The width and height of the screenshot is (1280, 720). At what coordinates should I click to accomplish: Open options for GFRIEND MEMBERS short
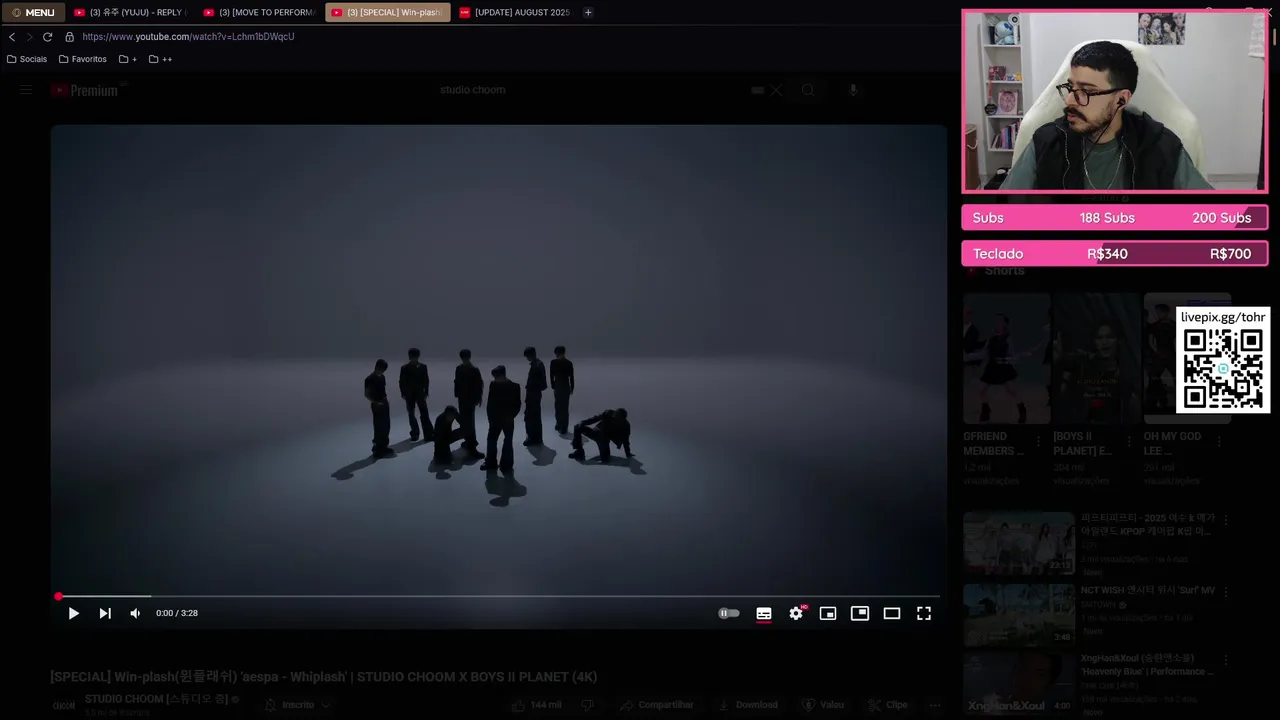[x=1038, y=441]
